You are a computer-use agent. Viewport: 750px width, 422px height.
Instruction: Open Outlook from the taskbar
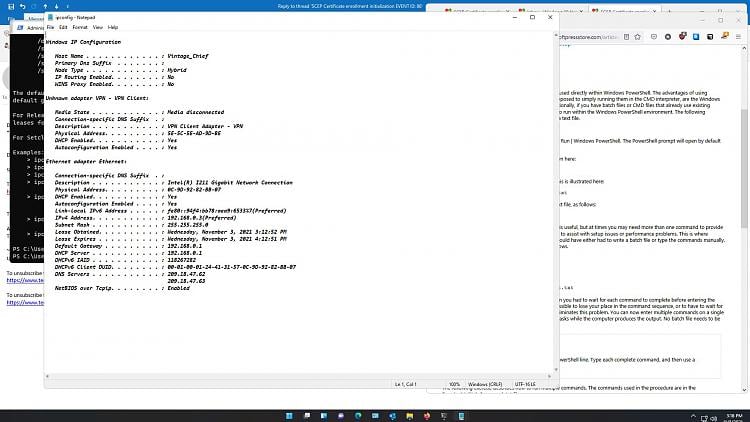pos(392,416)
